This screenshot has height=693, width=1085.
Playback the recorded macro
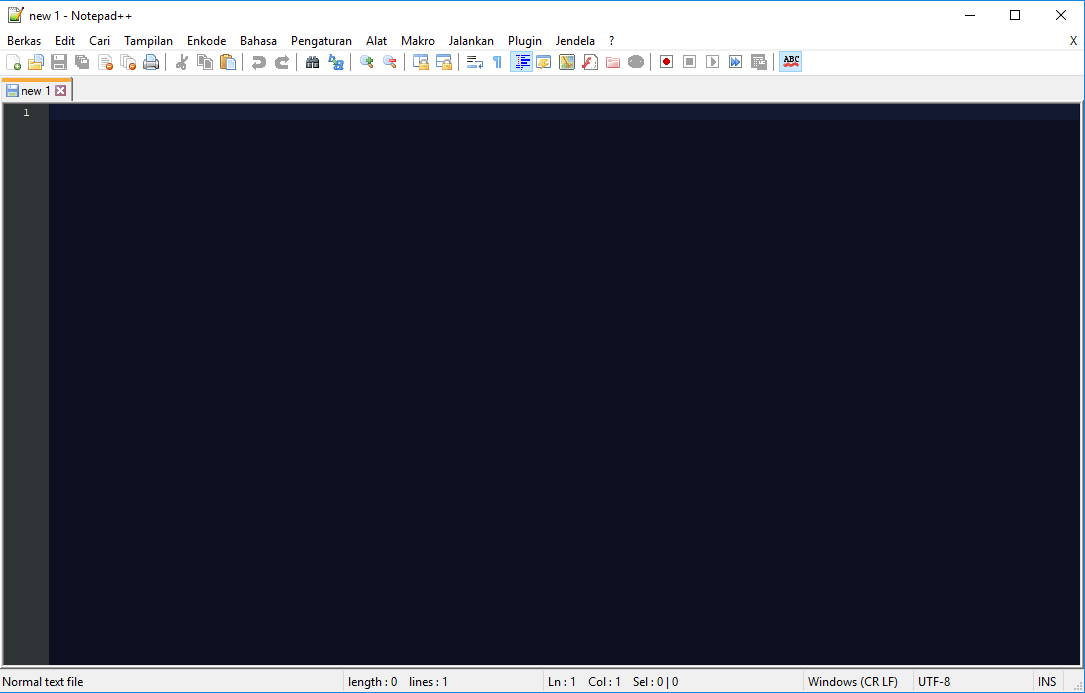coord(713,61)
